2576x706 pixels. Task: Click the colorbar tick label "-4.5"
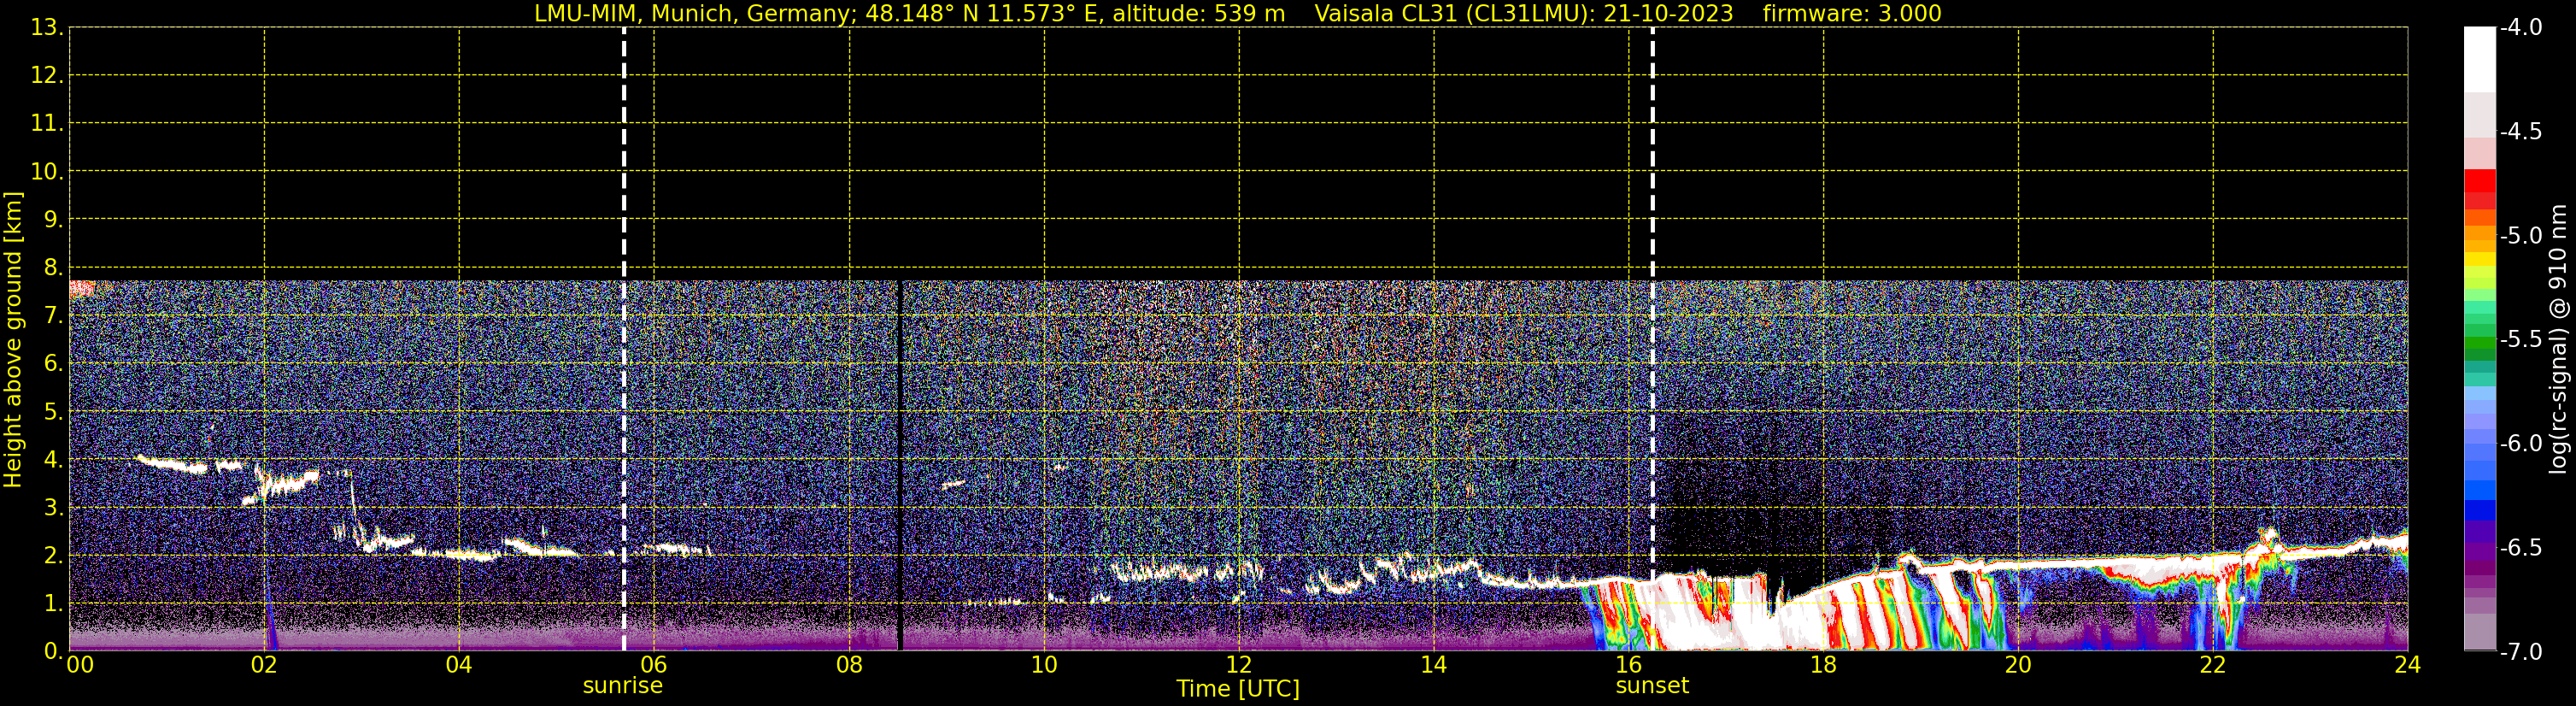tap(2520, 132)
